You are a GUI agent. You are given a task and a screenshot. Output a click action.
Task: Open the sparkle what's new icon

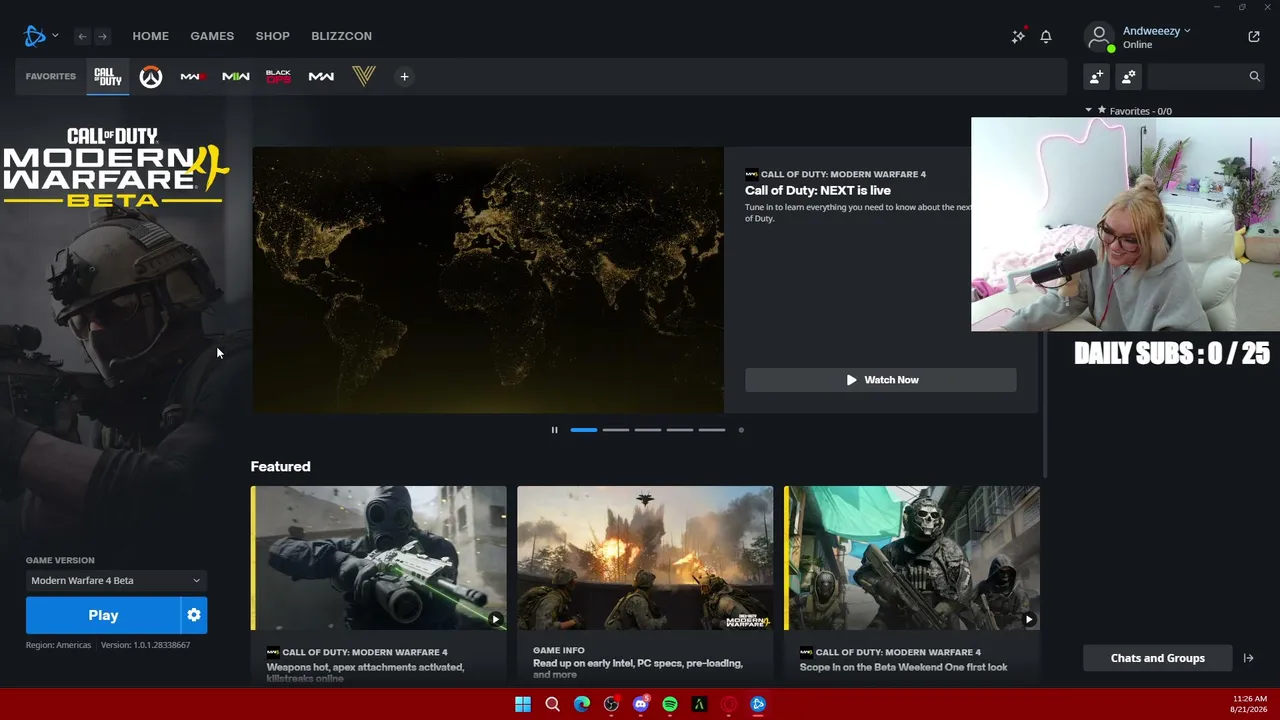(1018, 36)
